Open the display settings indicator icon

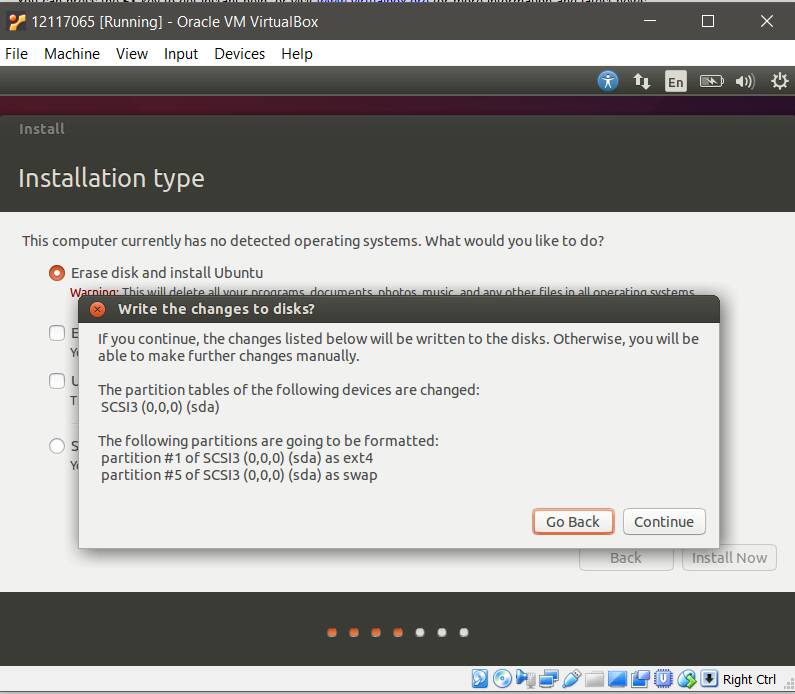[x=617, y=679]
